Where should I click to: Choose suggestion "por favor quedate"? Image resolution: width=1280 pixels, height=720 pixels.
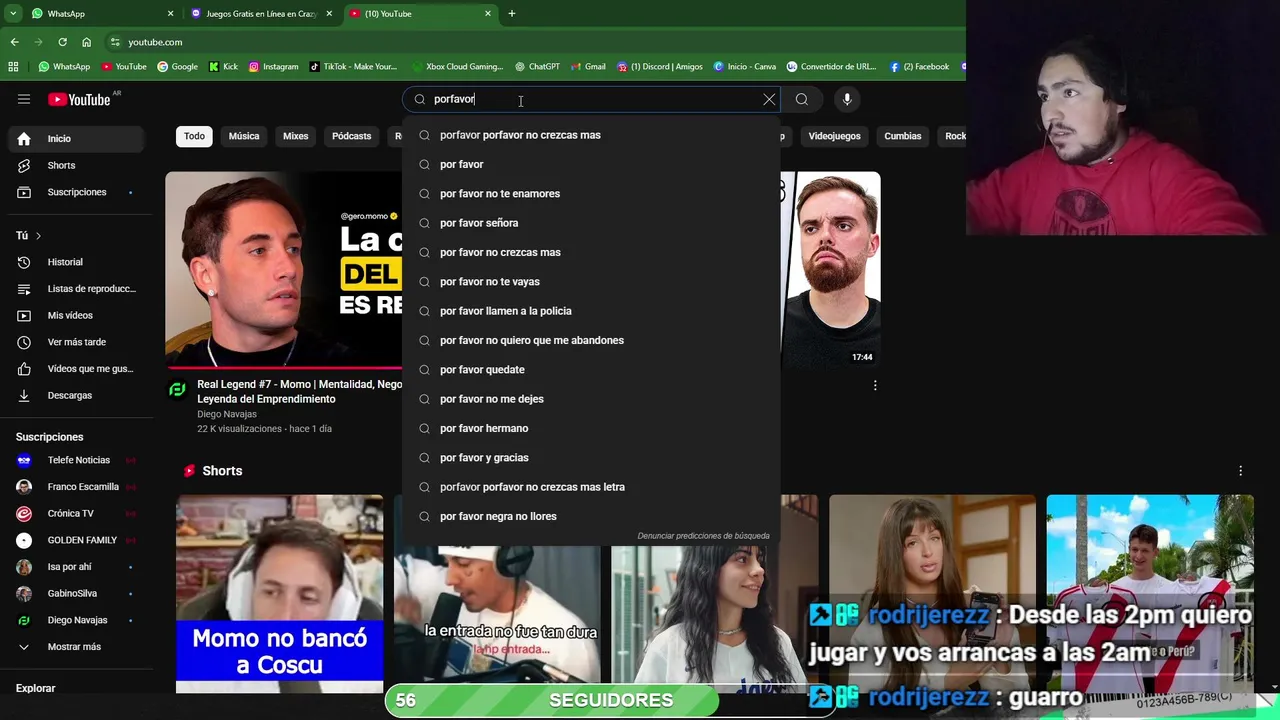point(590,370)
